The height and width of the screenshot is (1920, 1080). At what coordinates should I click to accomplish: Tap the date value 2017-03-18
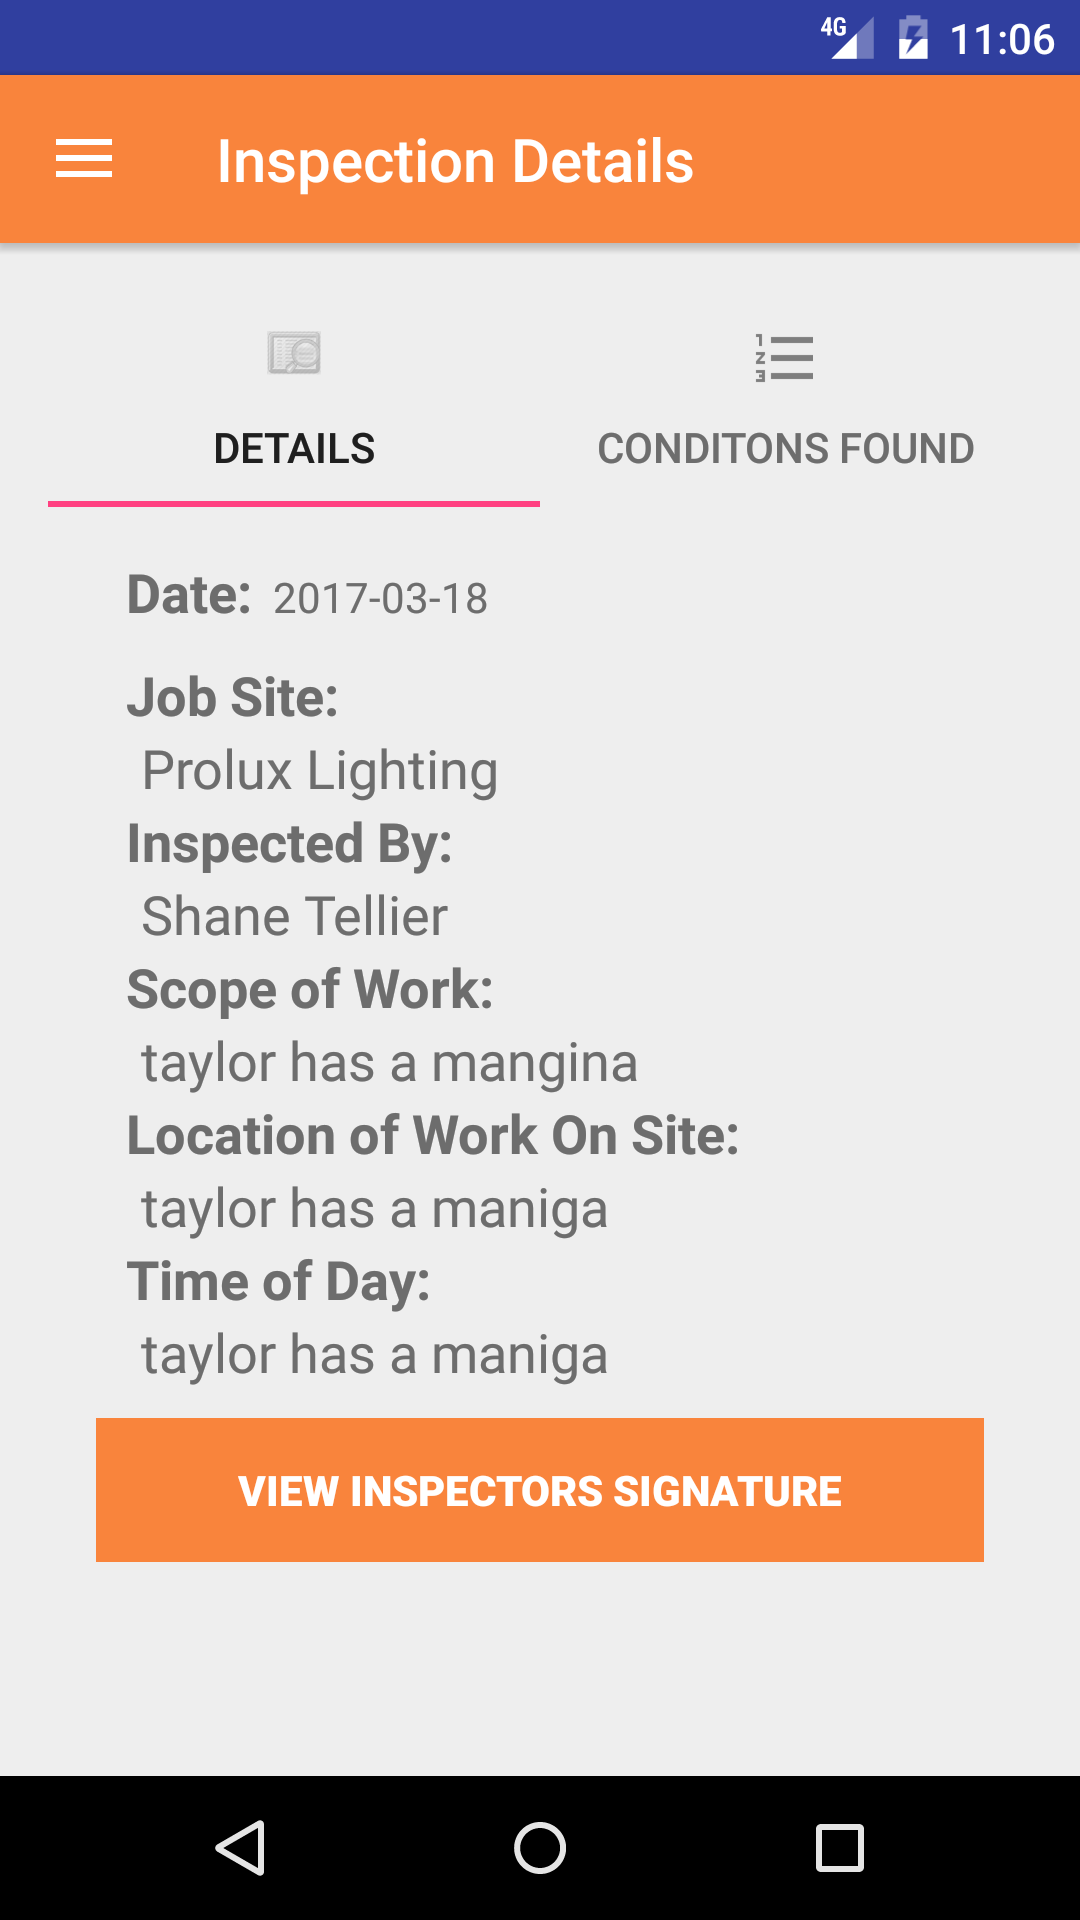point(380,599)
